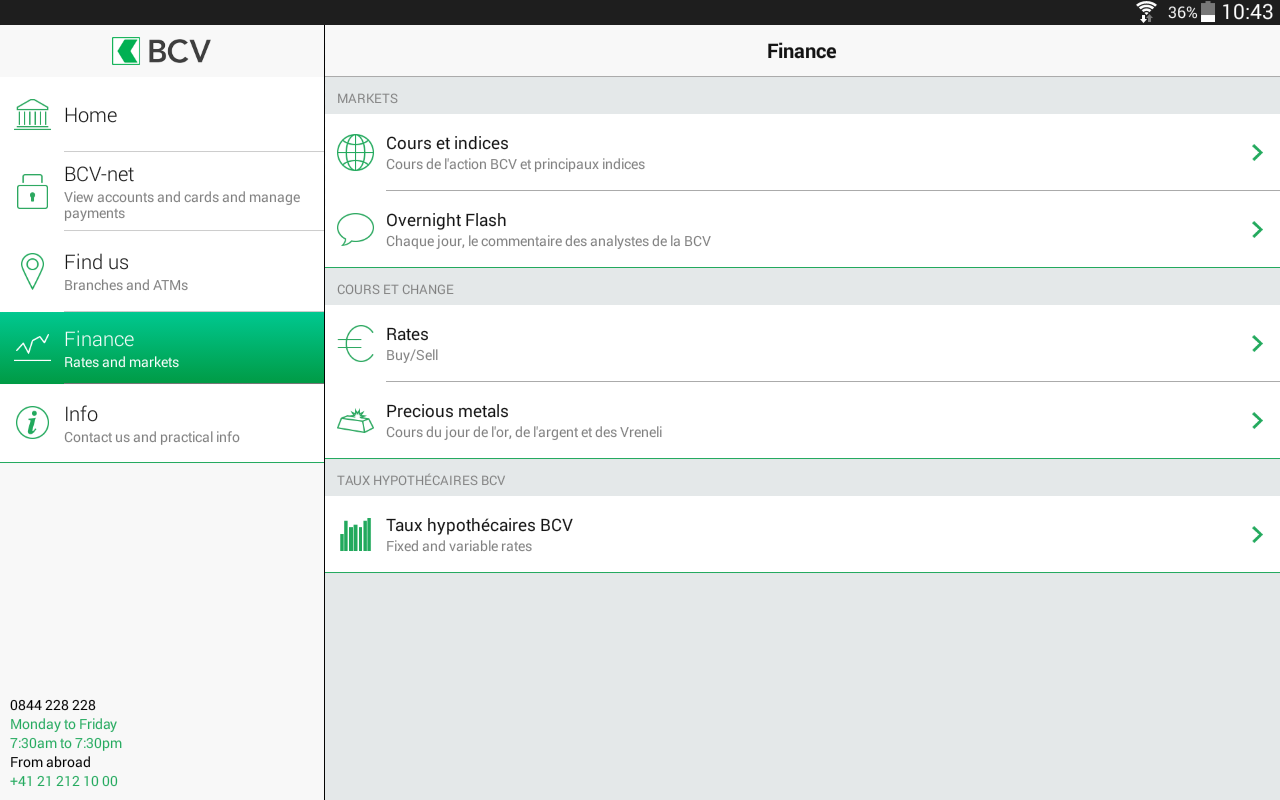Click the speech bubble Overnight Flash icon
Viewport: 1280px width, 800px height.
point(355,229)
